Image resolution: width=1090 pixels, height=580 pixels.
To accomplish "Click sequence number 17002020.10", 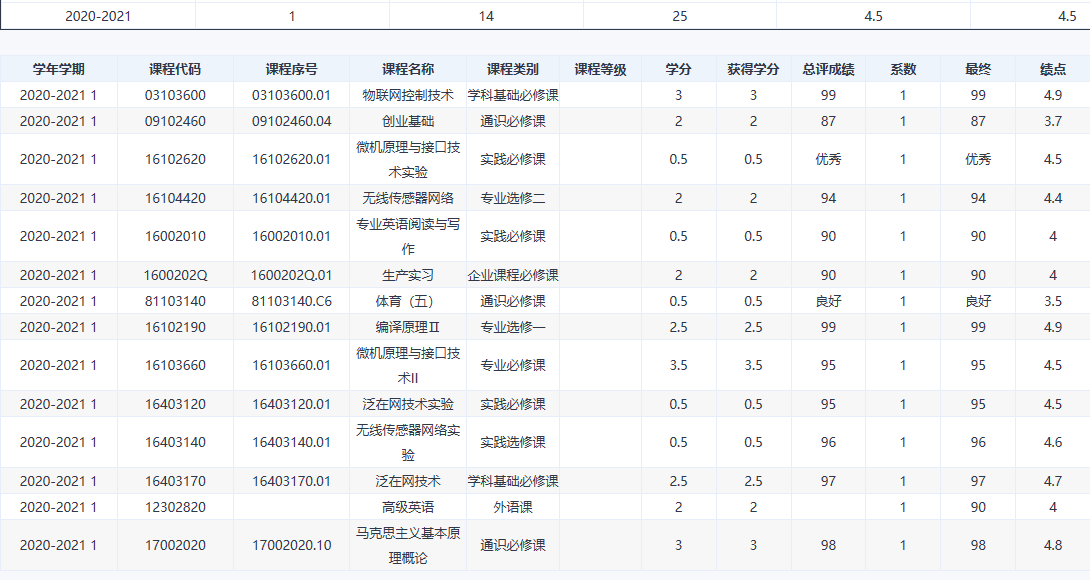I will coord(291,545).
